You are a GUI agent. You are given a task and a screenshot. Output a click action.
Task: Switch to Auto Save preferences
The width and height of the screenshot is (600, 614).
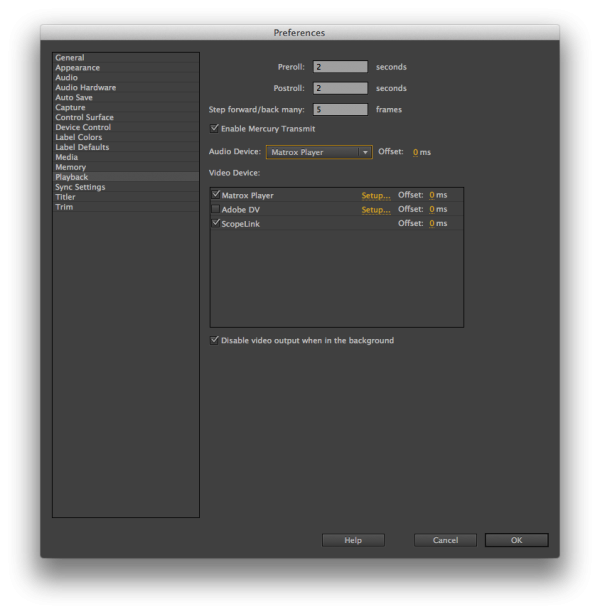tap(75, 98)
